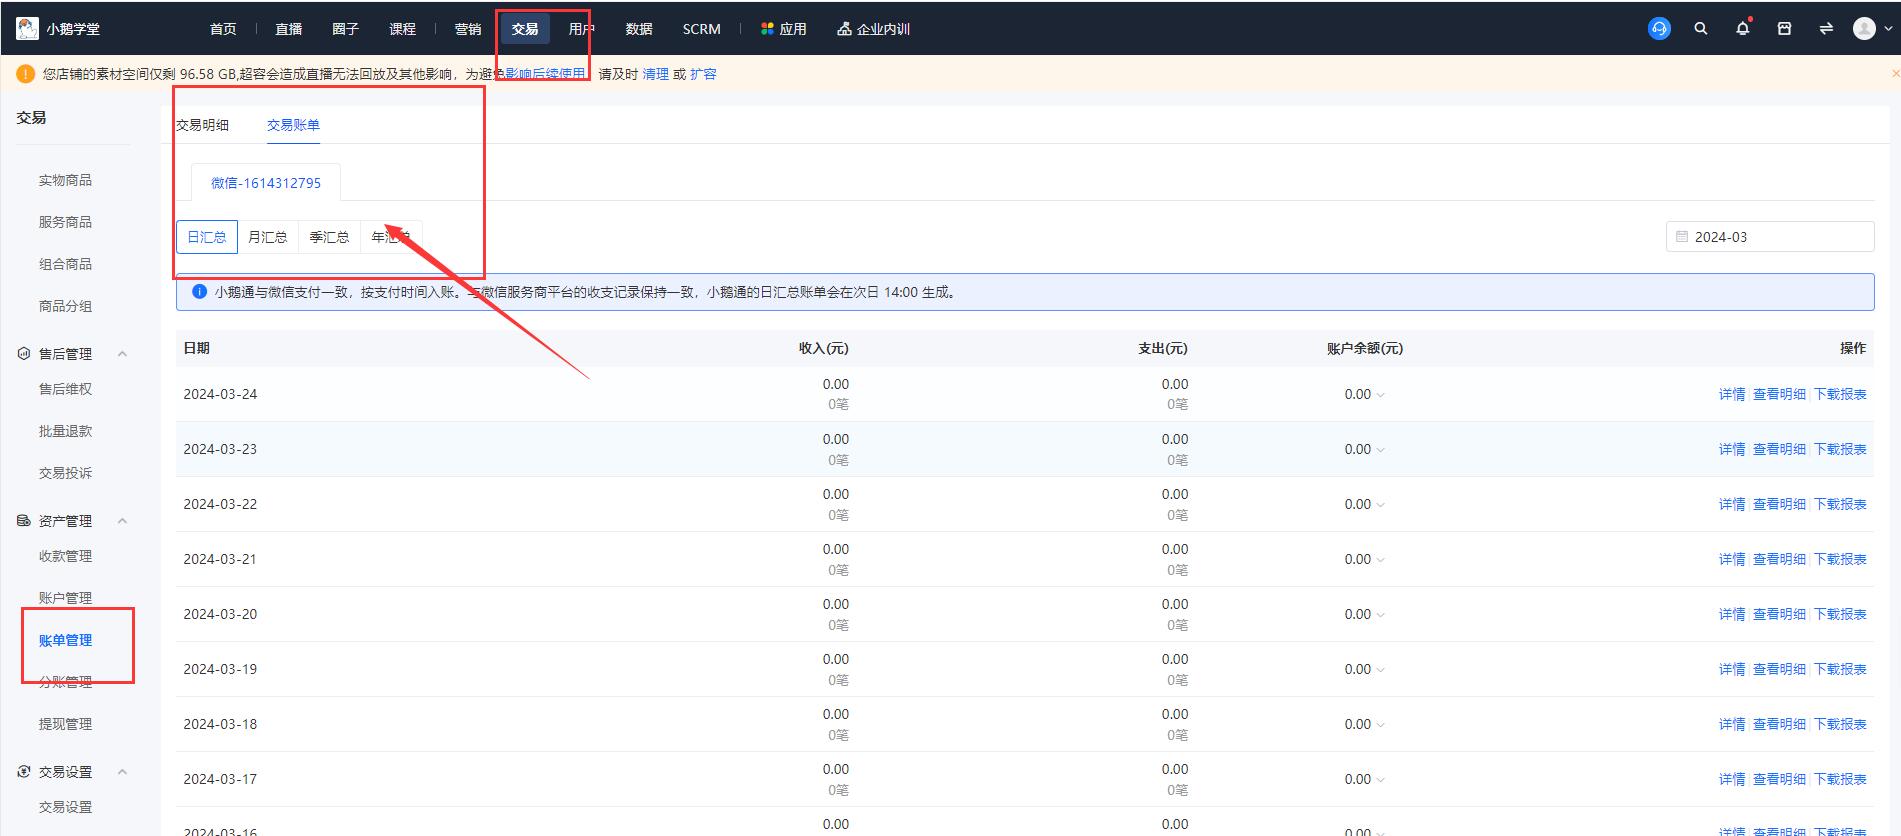
Task: Dismiss the storage warning banner
Action: pos(1894,74)
